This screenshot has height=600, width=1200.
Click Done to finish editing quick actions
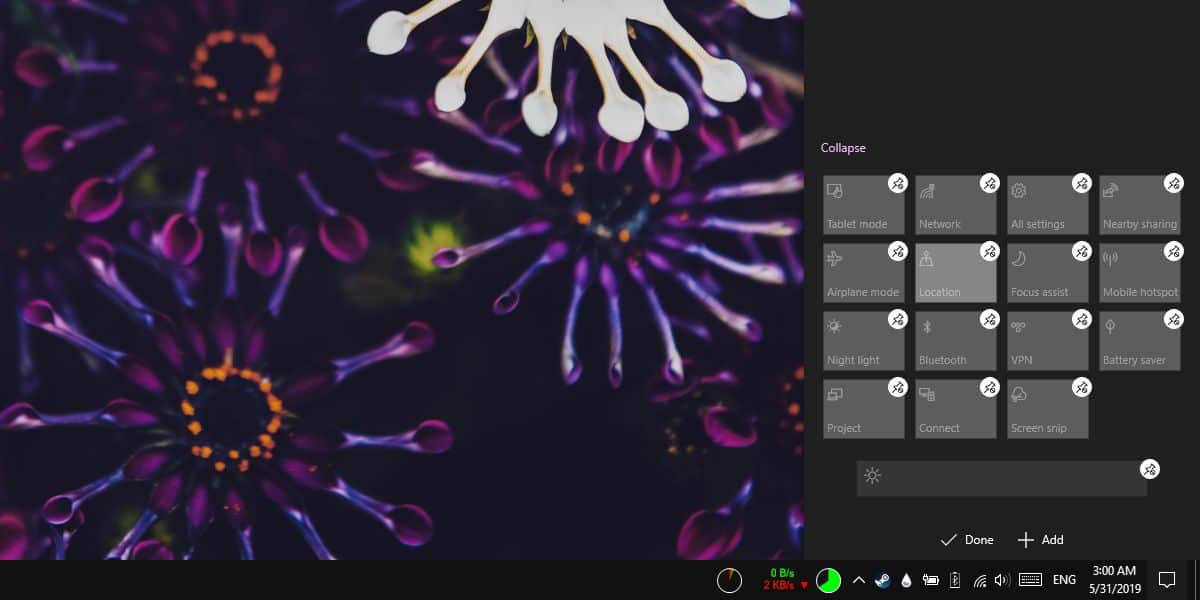click(x=967, y=540)
